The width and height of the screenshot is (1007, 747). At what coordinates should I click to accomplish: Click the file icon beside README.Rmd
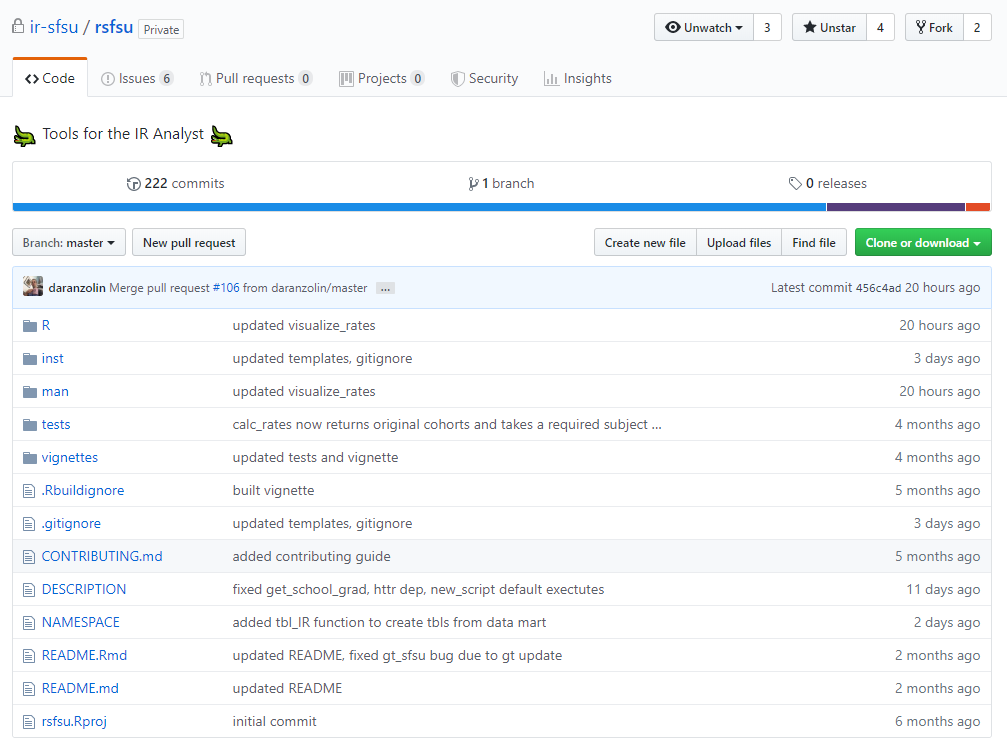tap(29, 656)
